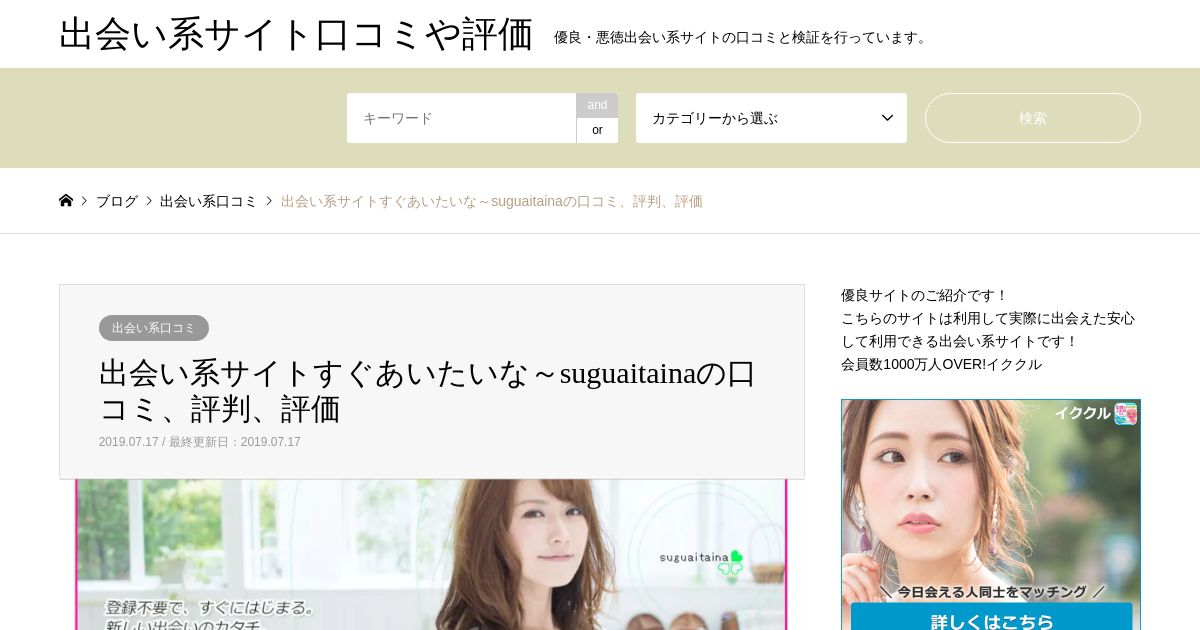1200x630 pixels.
Task: Open the カテゴリーから選ぶ dropdown
Action: (x=771, y=118)
